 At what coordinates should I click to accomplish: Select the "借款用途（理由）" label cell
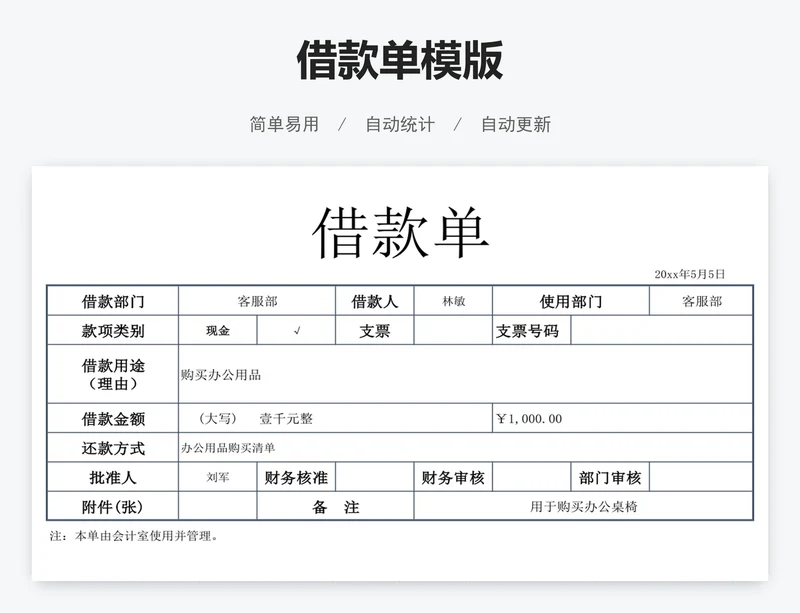coord(113,374)
